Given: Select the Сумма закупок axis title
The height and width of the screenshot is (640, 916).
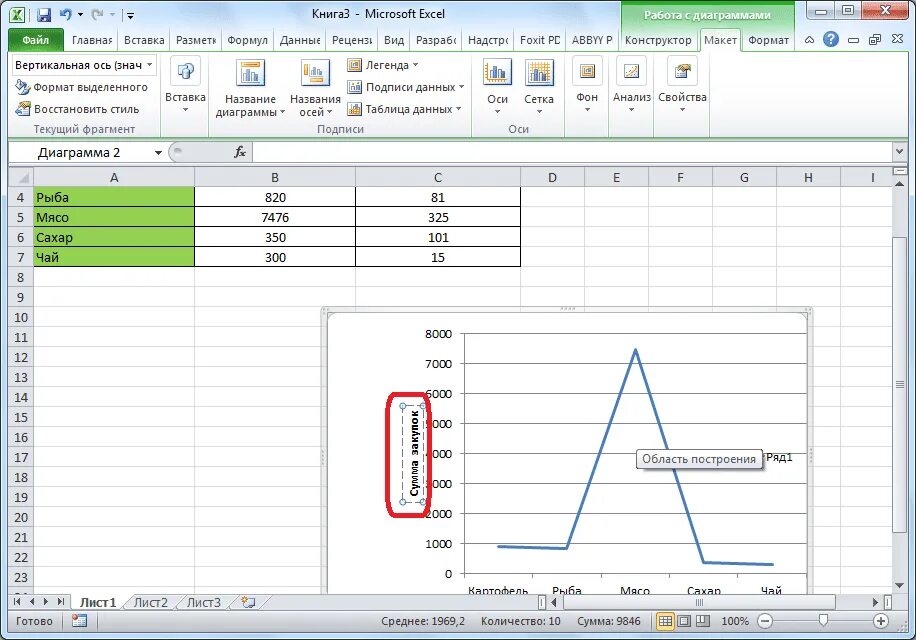Looking at the screenshot, I should [414, 453].
